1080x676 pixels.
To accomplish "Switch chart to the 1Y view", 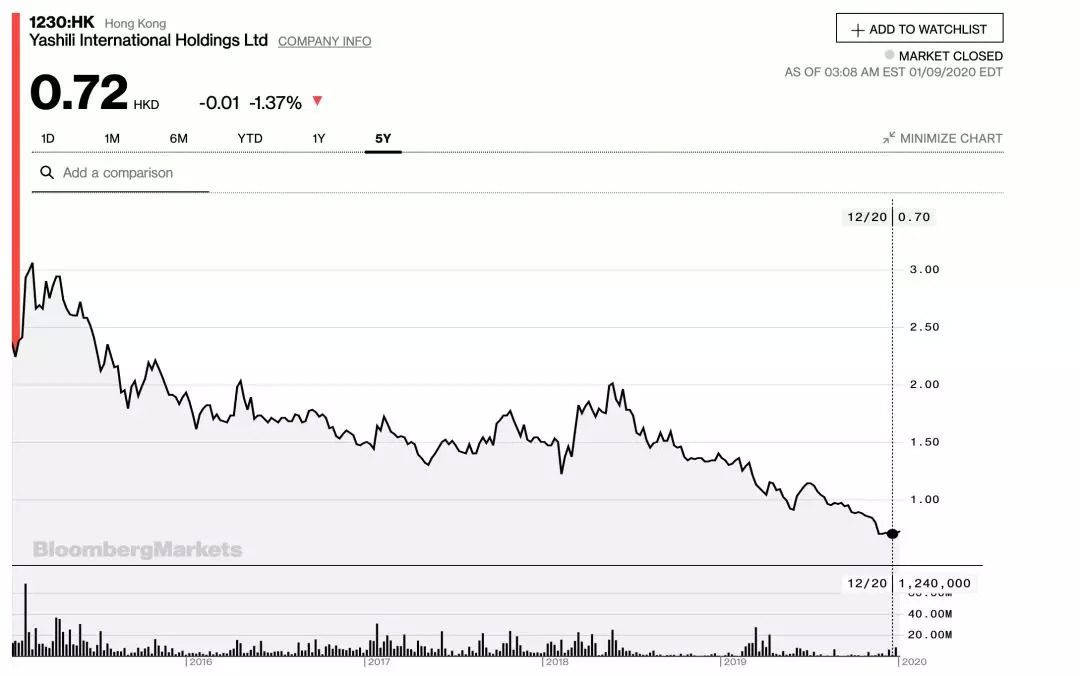I will tap(319, 138).
